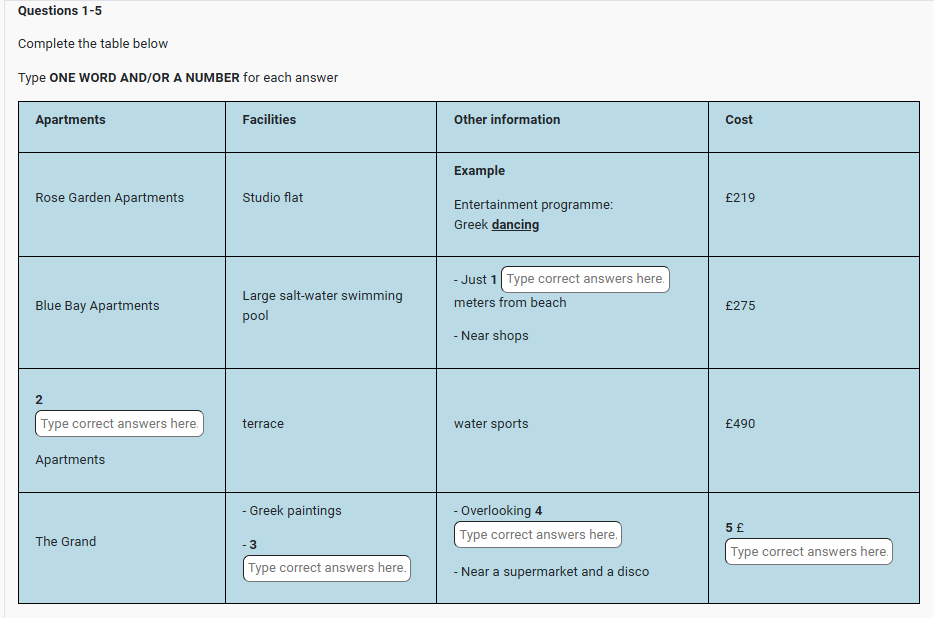Select the 'Facilities' column header
The image size is (934, 618).
pos(269,120)
